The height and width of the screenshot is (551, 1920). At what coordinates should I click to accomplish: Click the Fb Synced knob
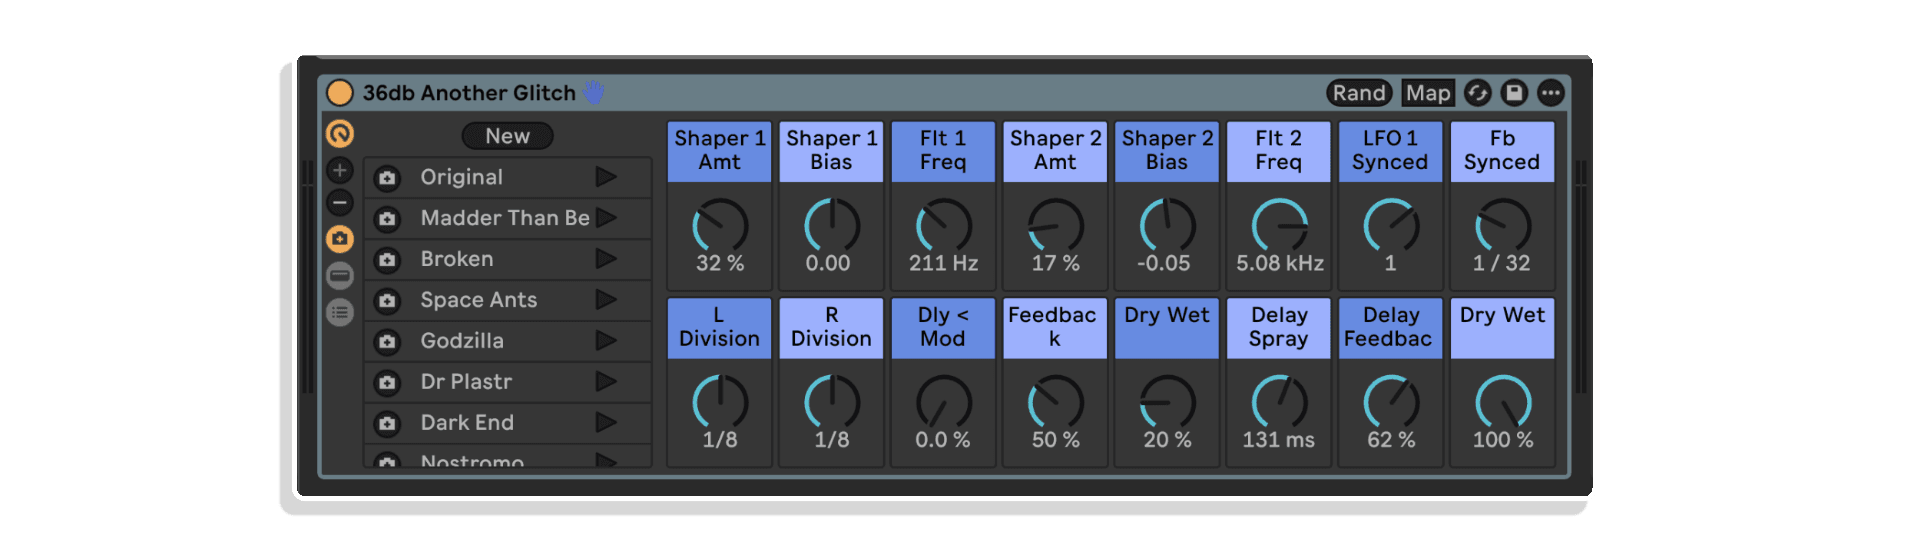(1503, 225)
